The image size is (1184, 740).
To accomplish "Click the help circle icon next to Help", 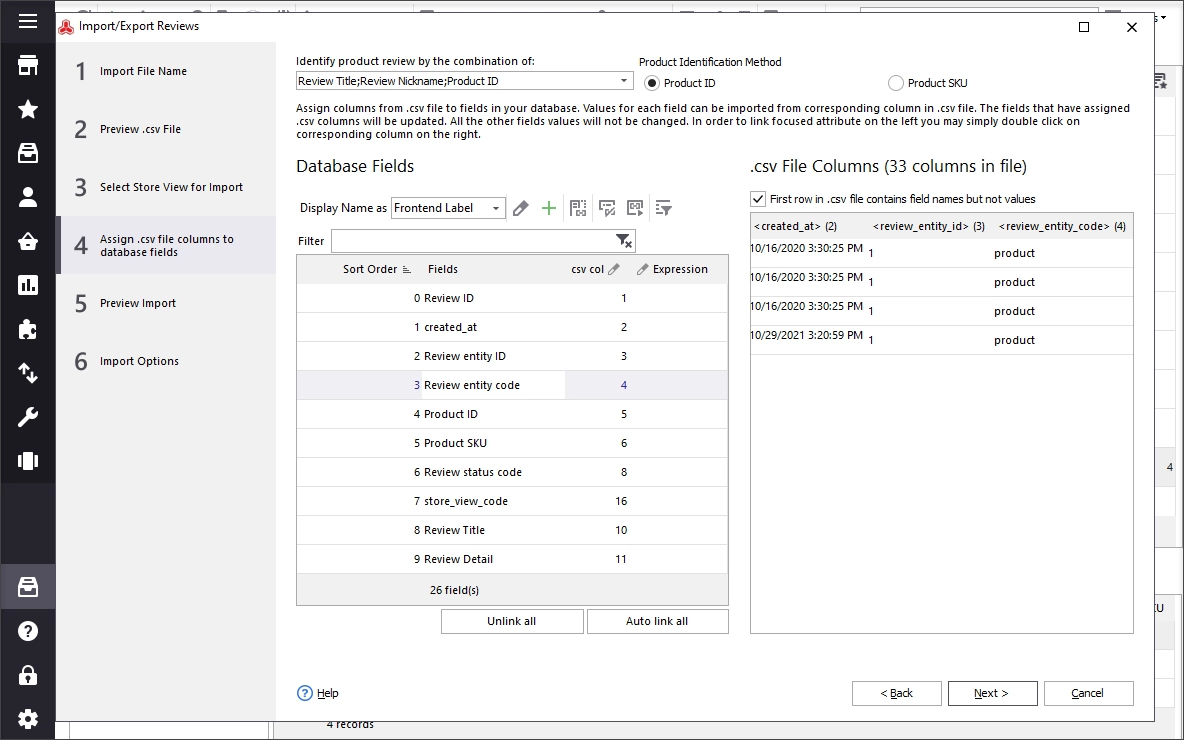I will (x=304, y=693).
